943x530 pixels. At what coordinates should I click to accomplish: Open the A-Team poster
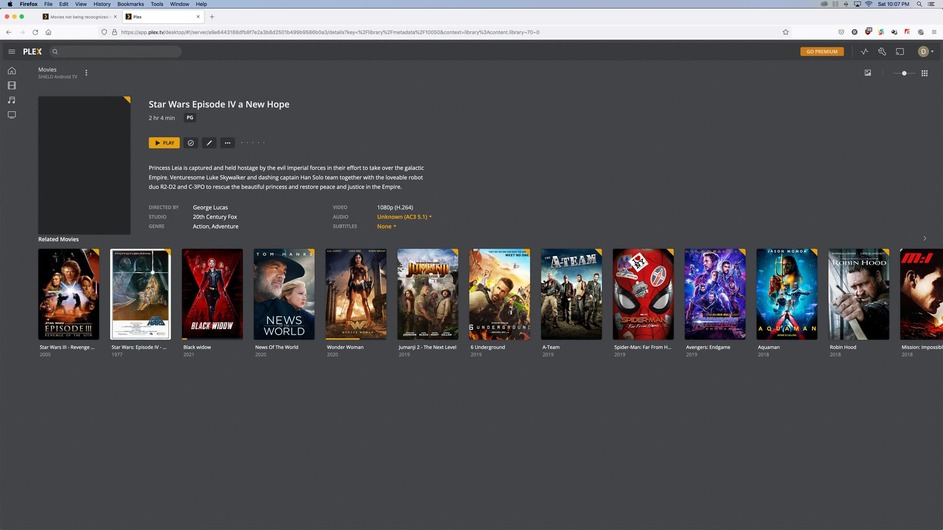tap(571, 294)
